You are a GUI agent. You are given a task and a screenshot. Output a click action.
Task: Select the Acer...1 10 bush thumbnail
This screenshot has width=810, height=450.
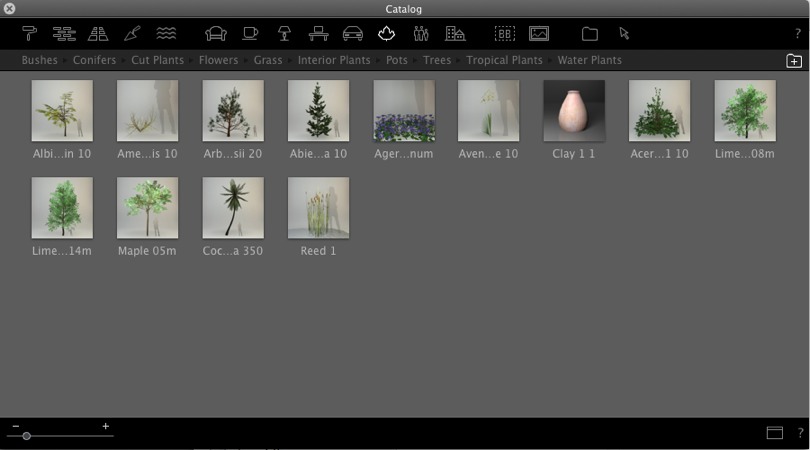pyautogui.click(x=659, y=111)
